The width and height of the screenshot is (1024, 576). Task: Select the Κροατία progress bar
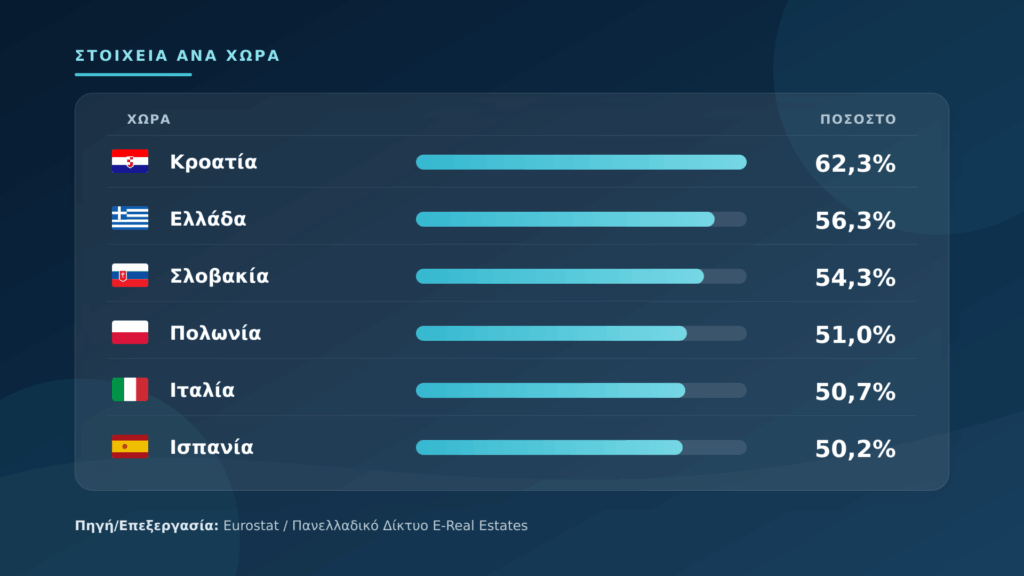coord(581,162)
